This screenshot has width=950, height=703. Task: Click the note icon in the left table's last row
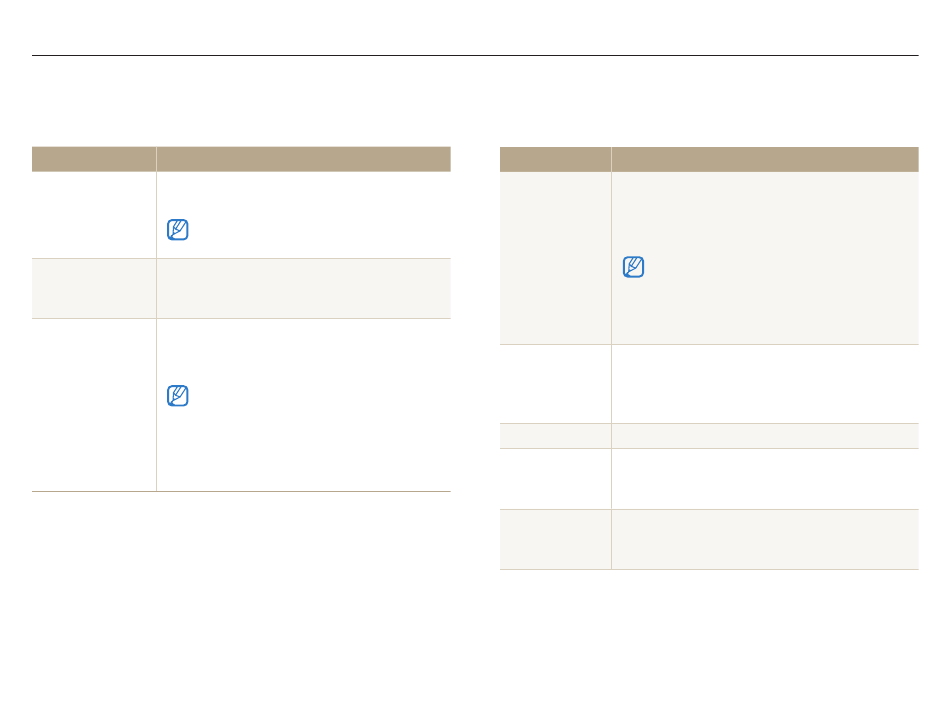pyautogui.click(x=178, y=396)
